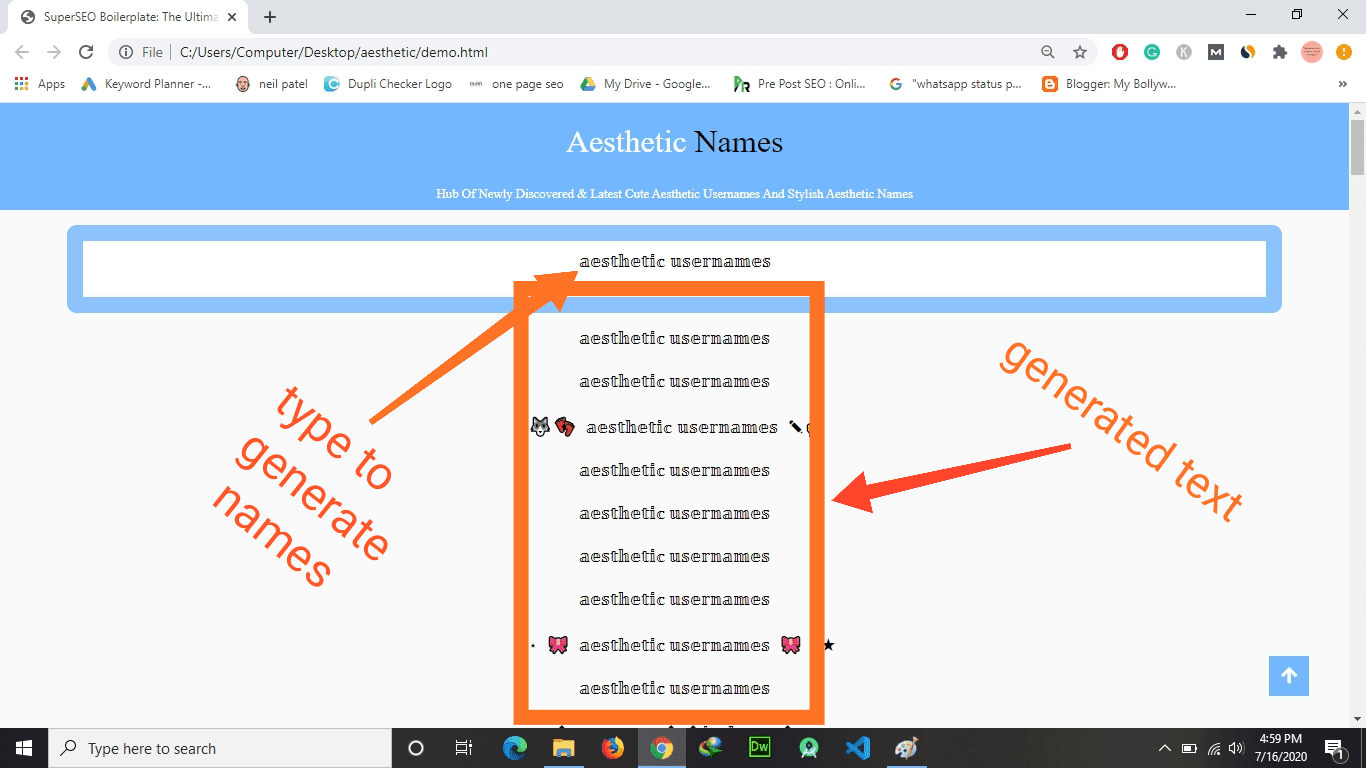The width and height of the screenshot is (1366, 768).
Task: Launch Microsoft Edge from taskbar
Action: (515, 748)
